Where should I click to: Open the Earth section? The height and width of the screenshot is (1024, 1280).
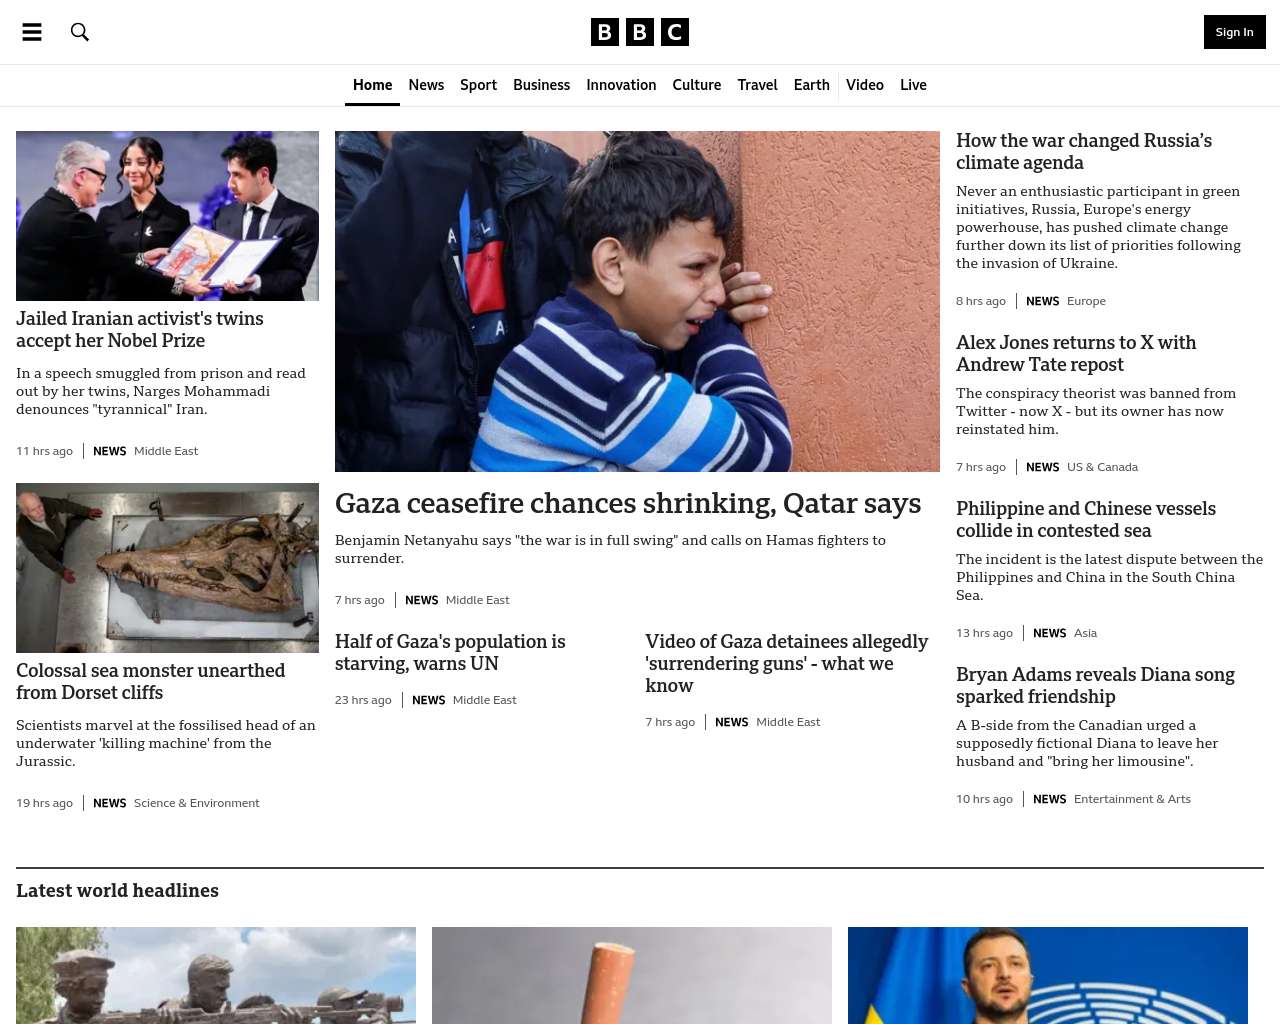click(812, 85)
